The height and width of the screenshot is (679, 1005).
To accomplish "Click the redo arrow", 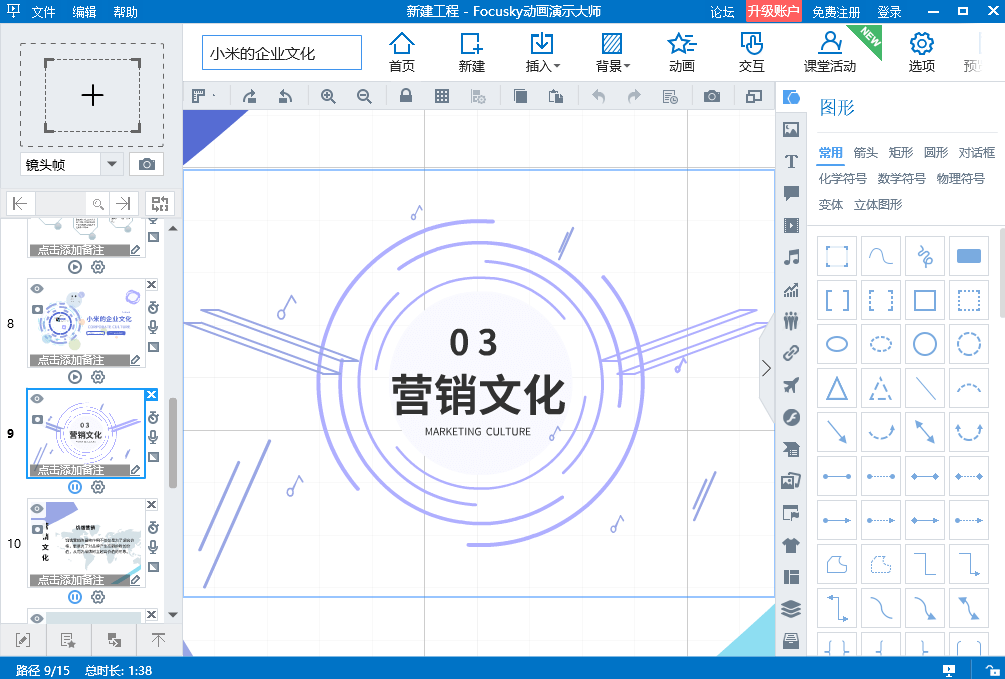I will click(x=634, y=96).
